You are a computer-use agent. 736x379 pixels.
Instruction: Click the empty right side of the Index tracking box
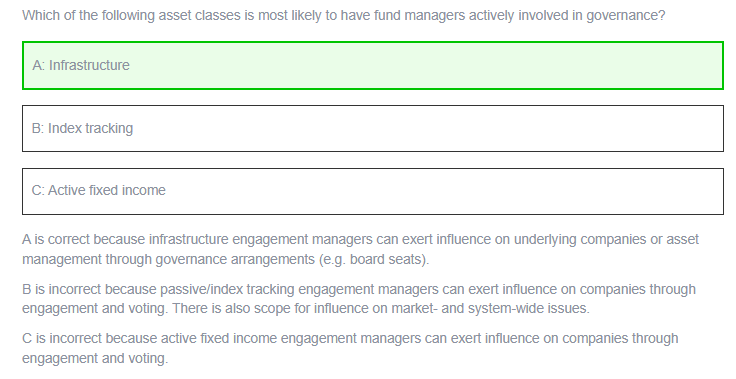(x=516, y=128)
